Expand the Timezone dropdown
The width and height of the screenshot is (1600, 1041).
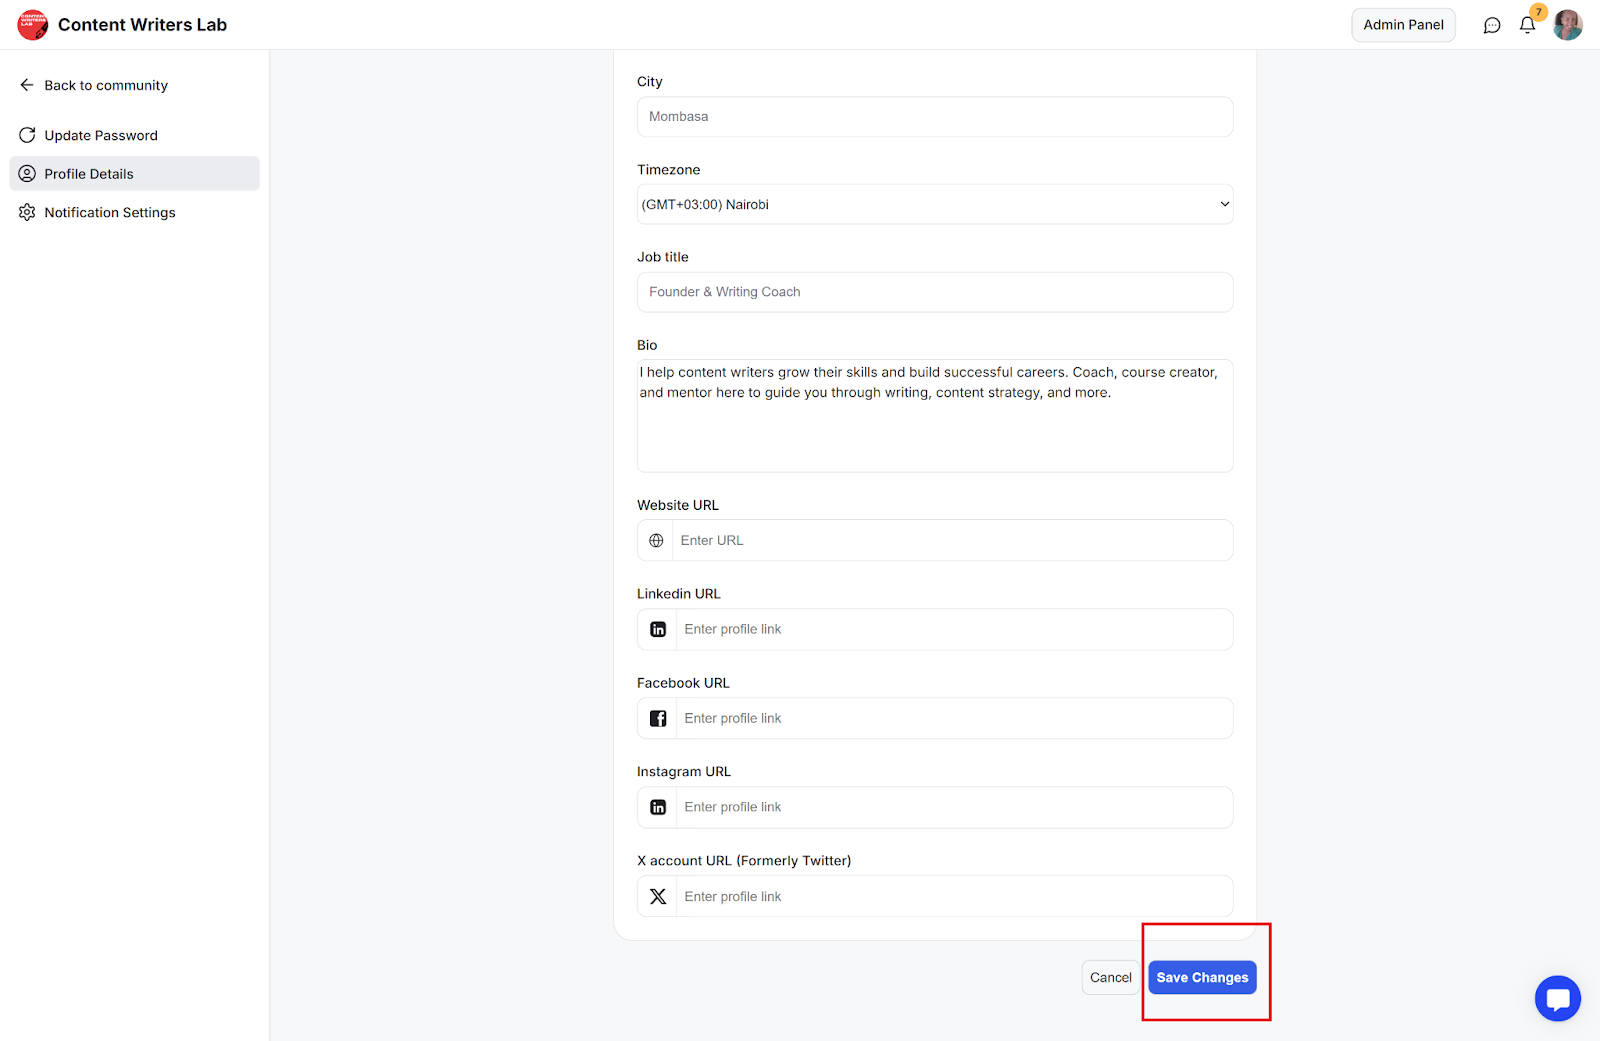click(934, 205)
